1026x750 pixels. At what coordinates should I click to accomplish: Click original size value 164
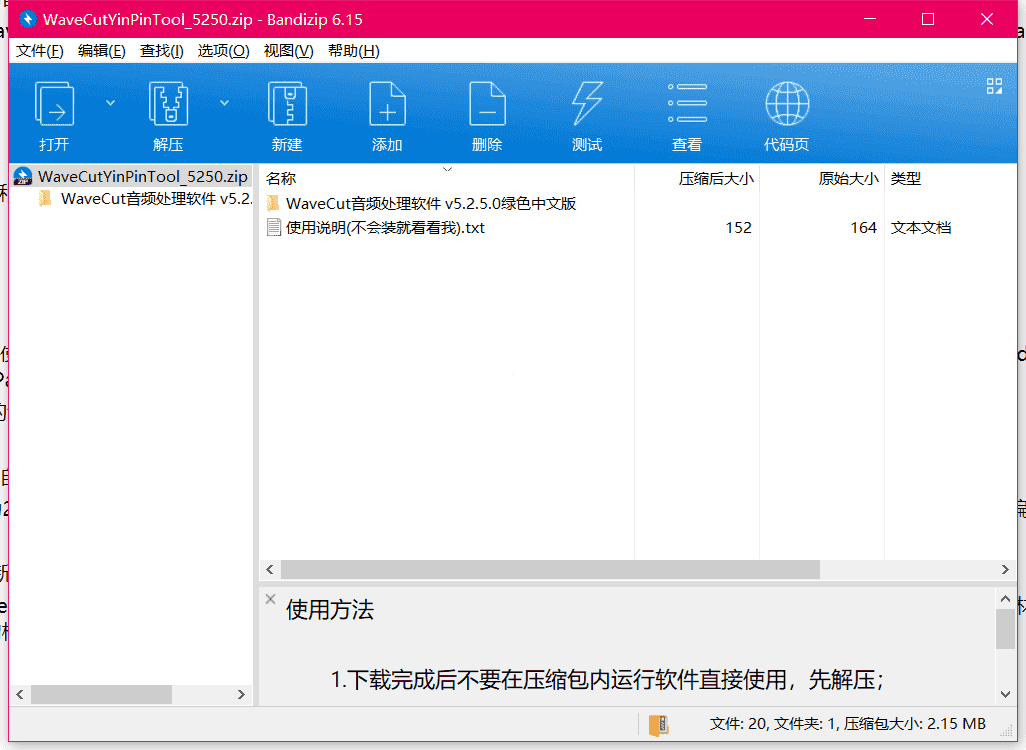click(864, 228)
